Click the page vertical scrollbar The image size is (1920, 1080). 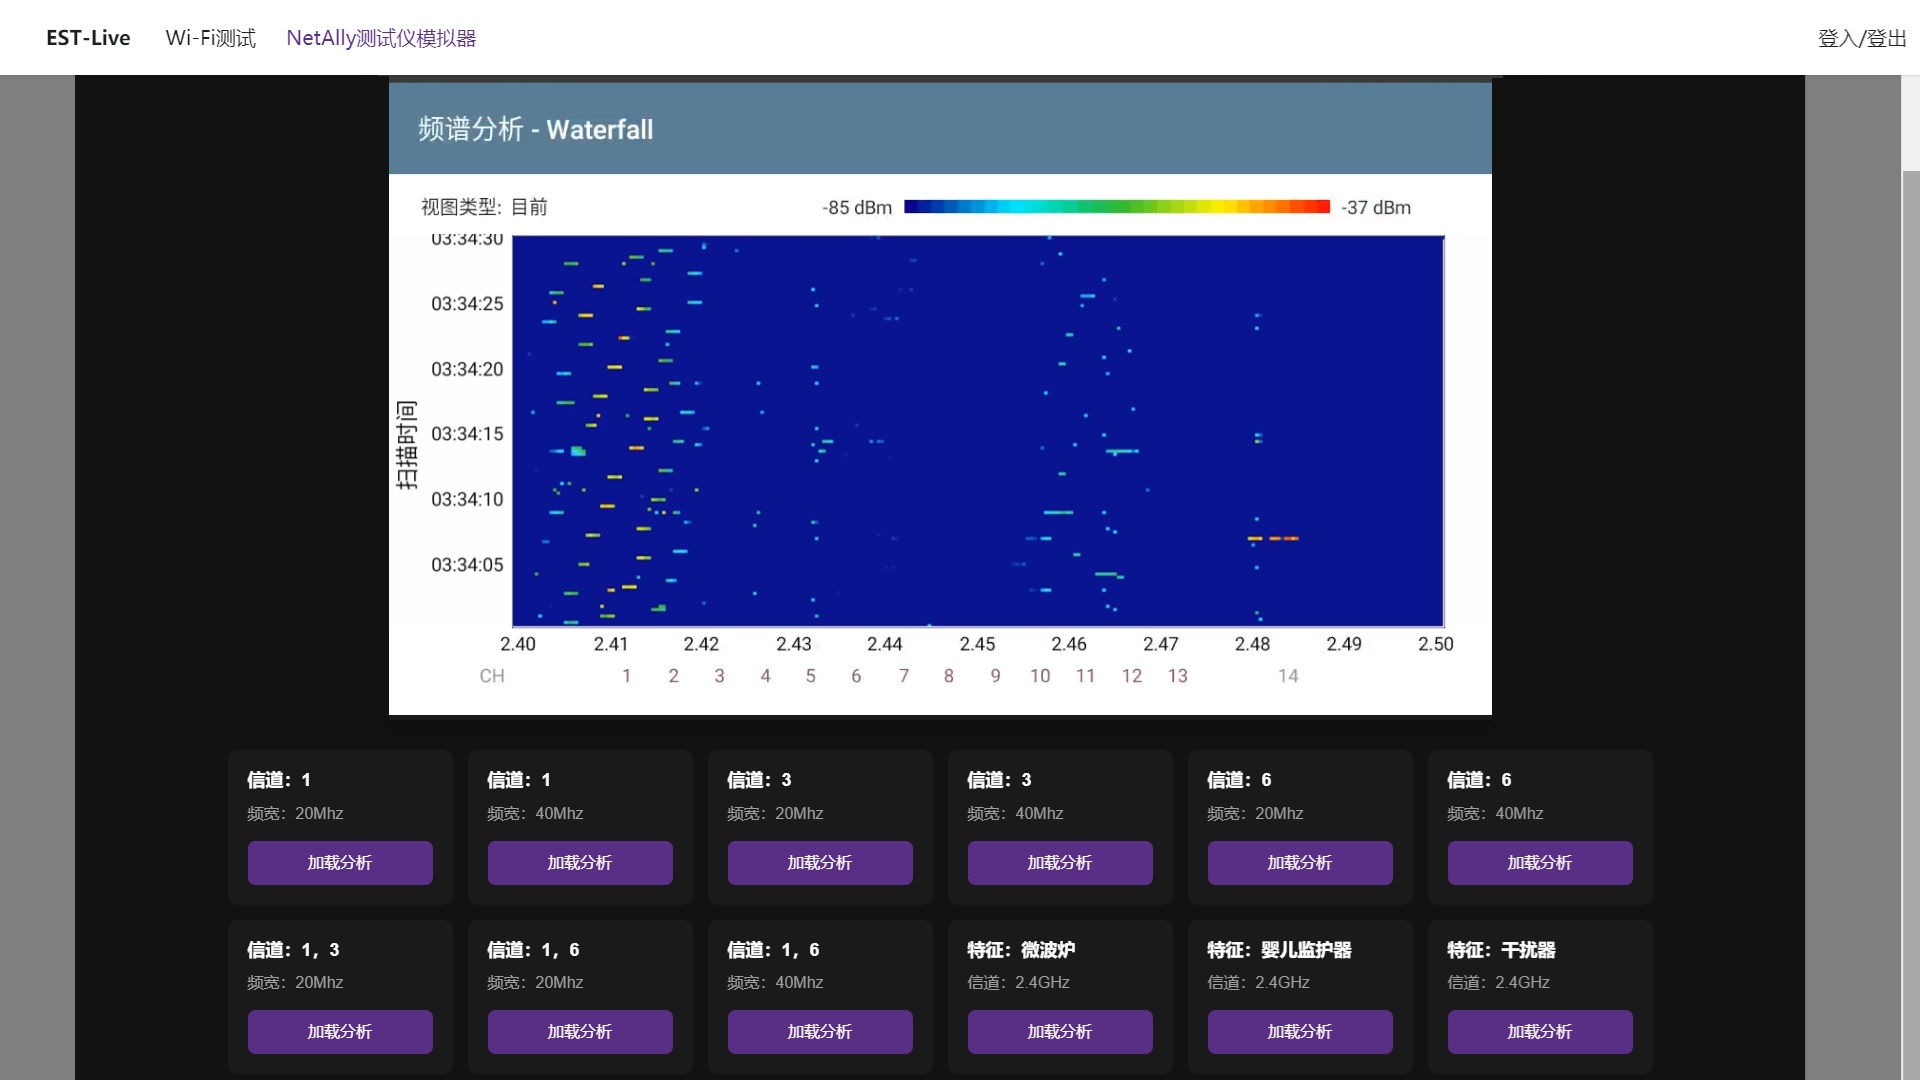(1910, 600)
